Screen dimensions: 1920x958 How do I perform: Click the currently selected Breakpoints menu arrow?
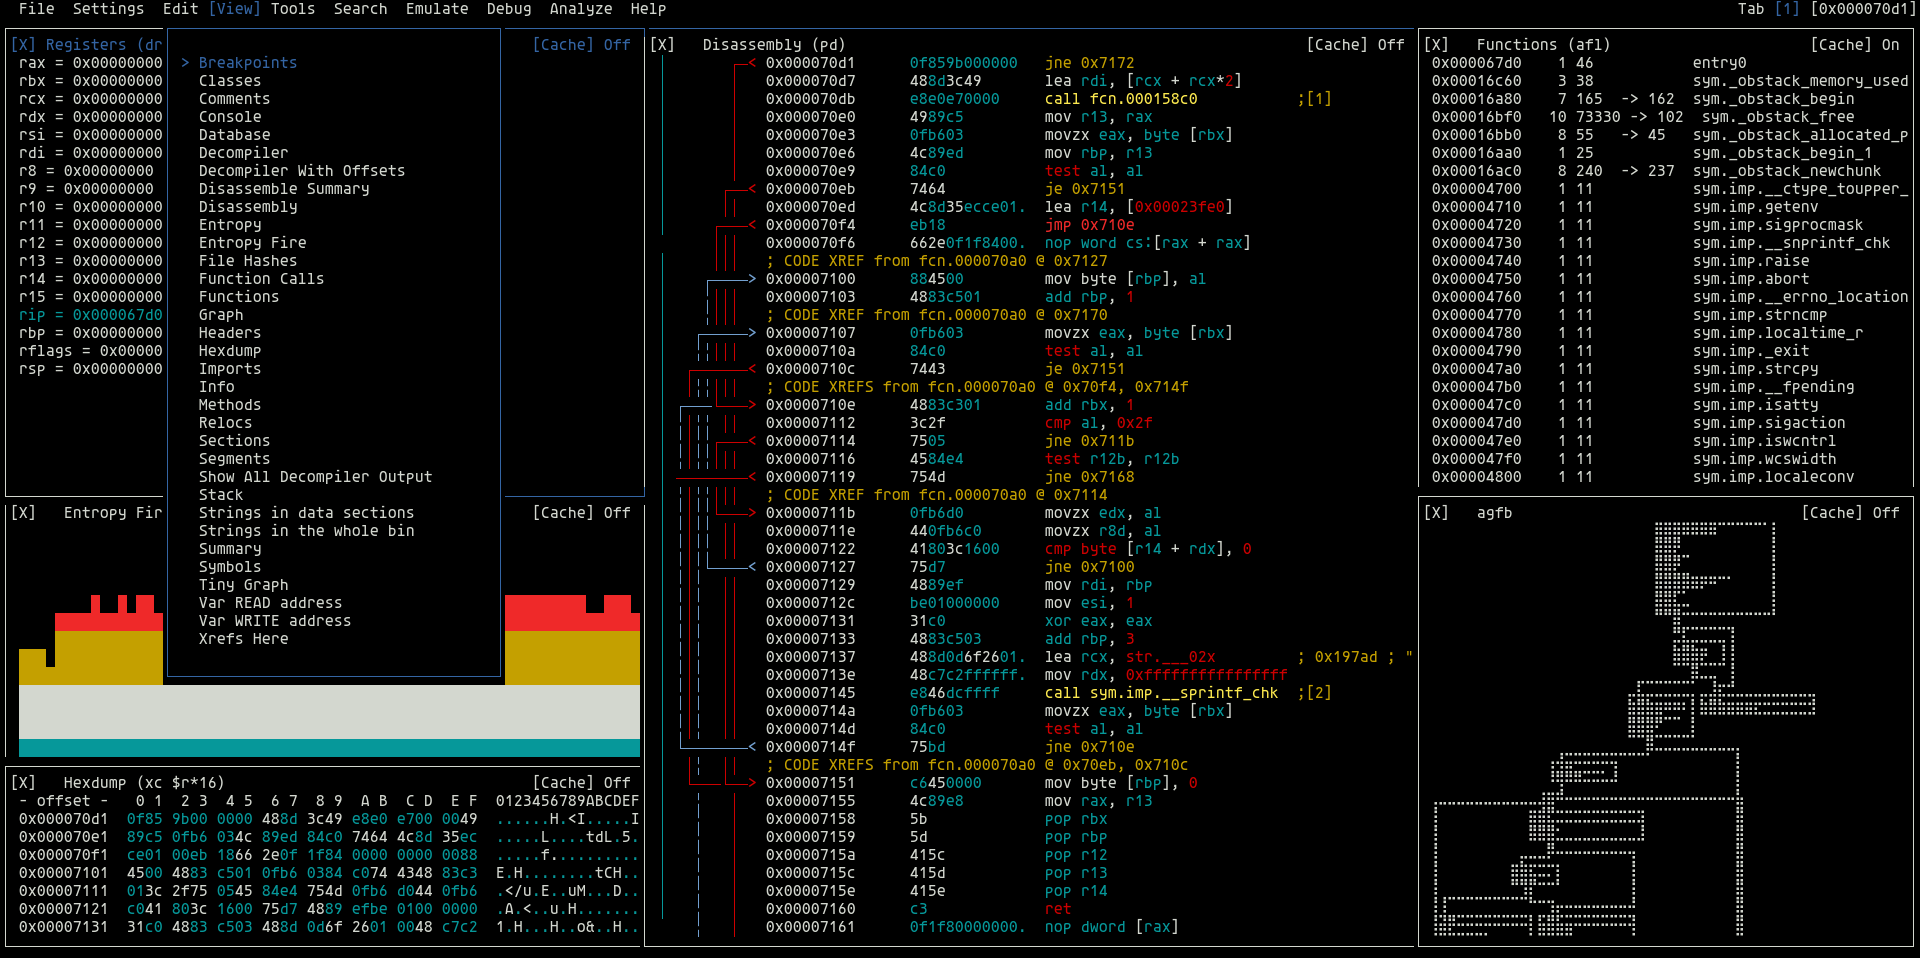[x=185, y=62]
